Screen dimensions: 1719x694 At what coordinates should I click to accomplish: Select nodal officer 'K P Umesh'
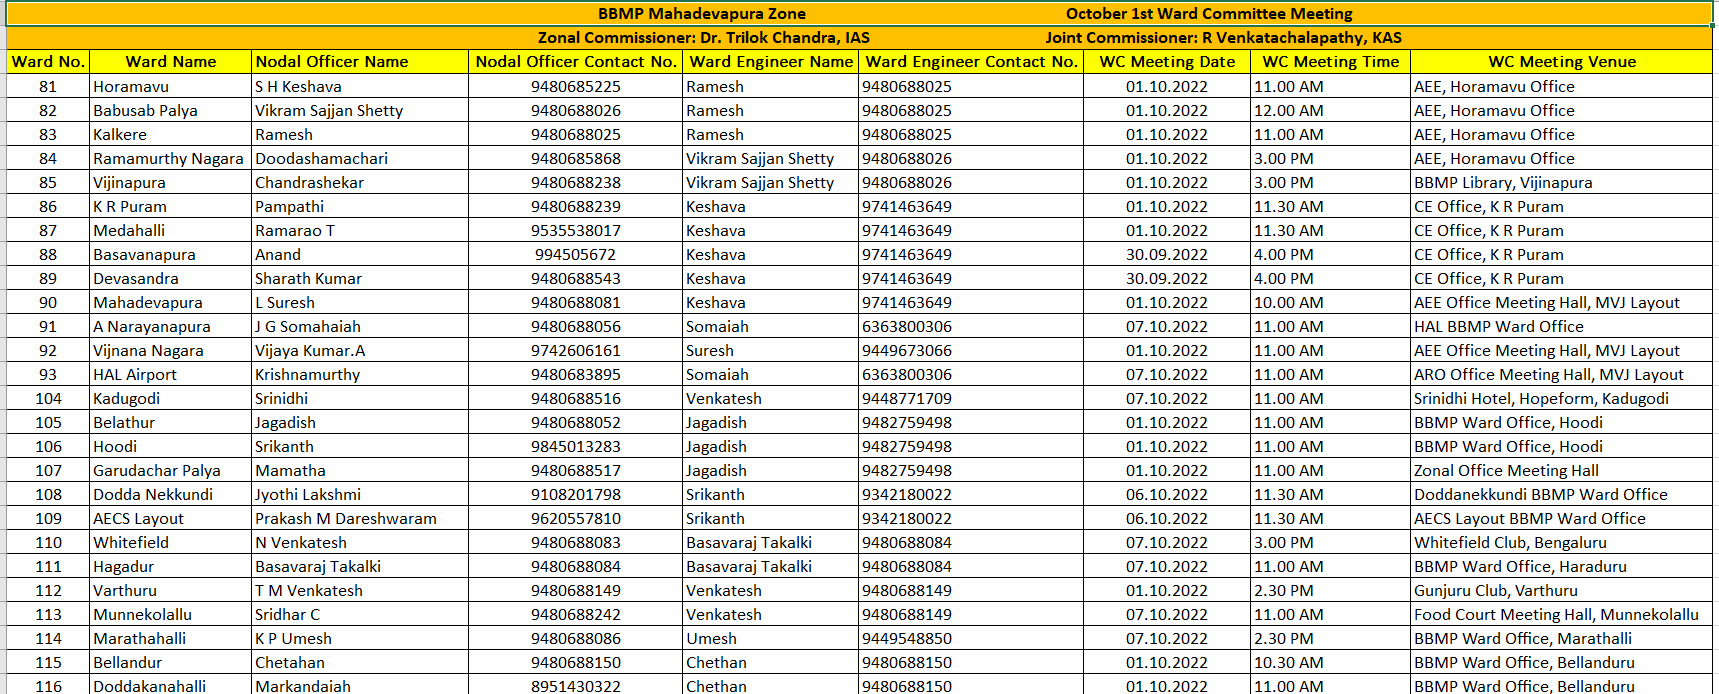[360, 639]
